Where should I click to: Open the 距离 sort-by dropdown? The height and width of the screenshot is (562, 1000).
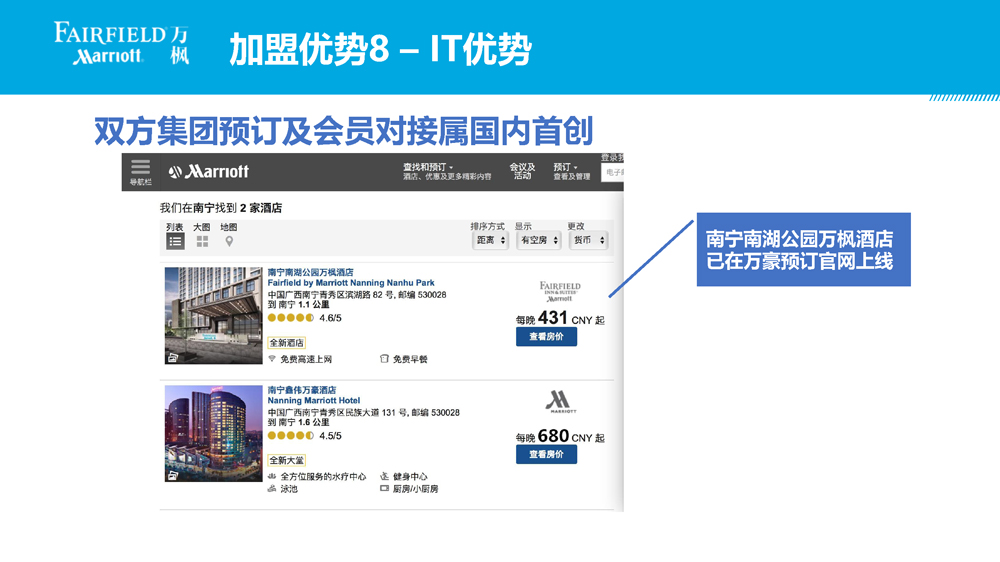(x=490, y=240)
